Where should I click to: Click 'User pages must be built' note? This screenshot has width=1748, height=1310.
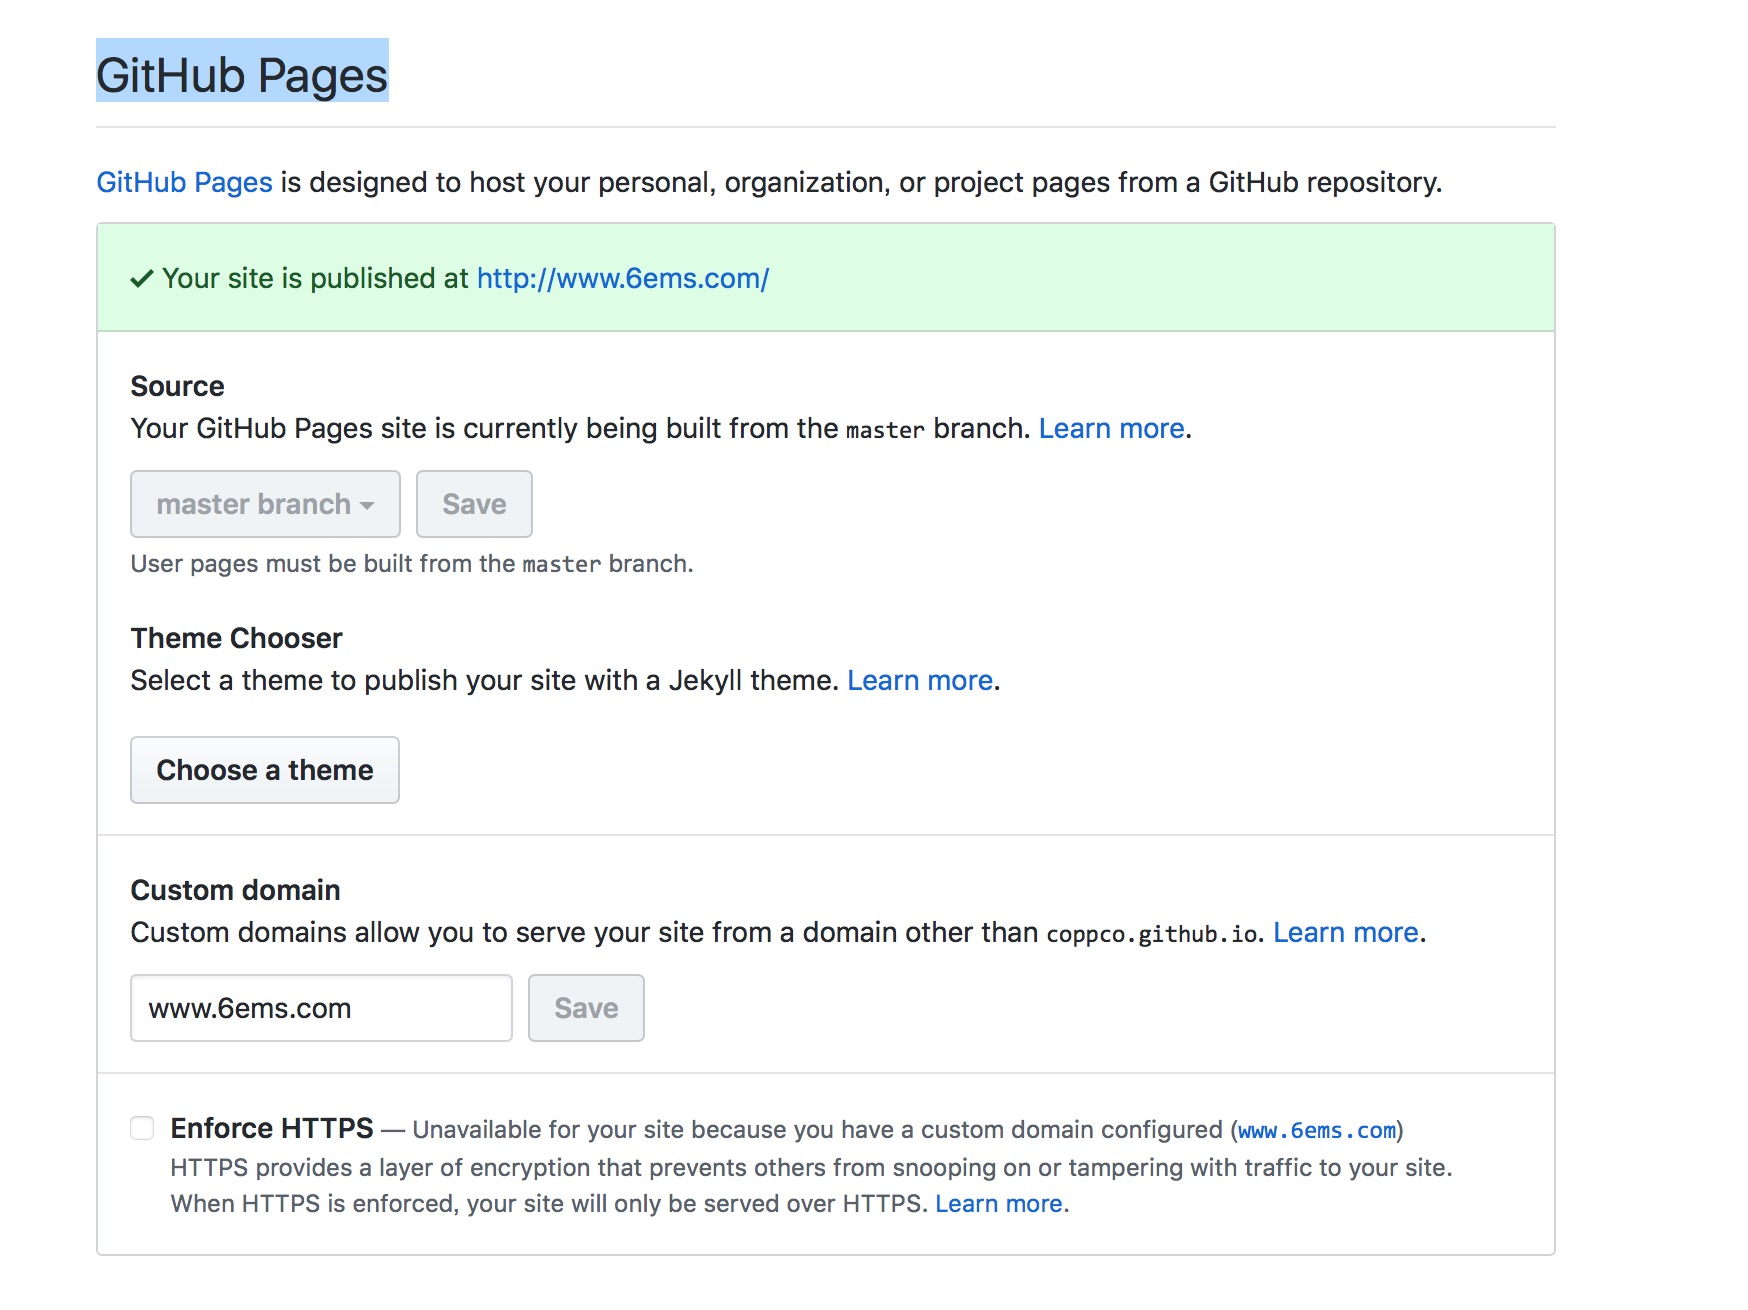(412, 564)
